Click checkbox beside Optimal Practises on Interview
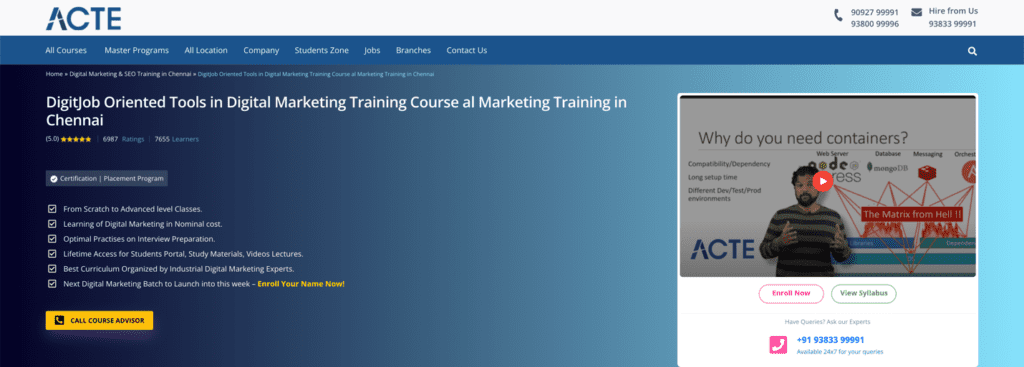The width and height of the screenshot is (1024, 367). coord(52,239)
